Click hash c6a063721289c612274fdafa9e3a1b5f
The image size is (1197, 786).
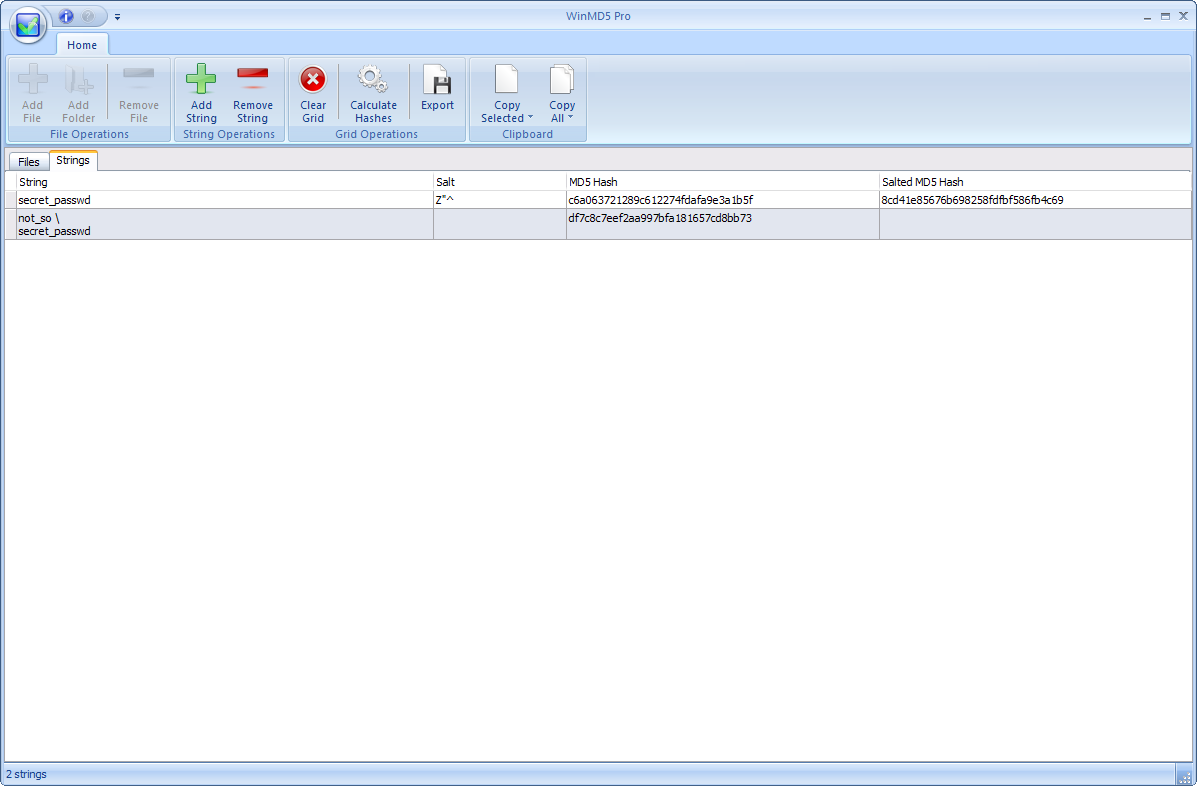[660, 200]
